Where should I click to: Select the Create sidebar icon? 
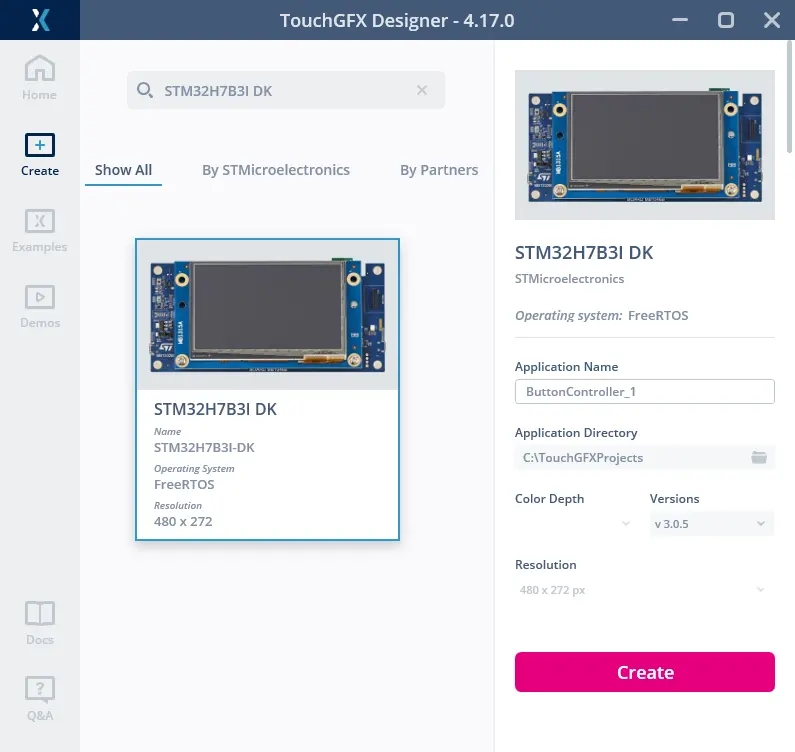click(x=40, y=146)
